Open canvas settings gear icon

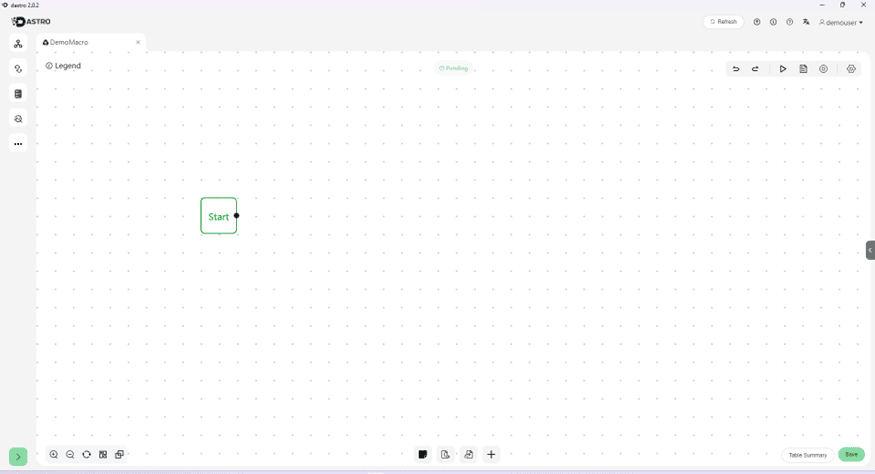(851, 69)
